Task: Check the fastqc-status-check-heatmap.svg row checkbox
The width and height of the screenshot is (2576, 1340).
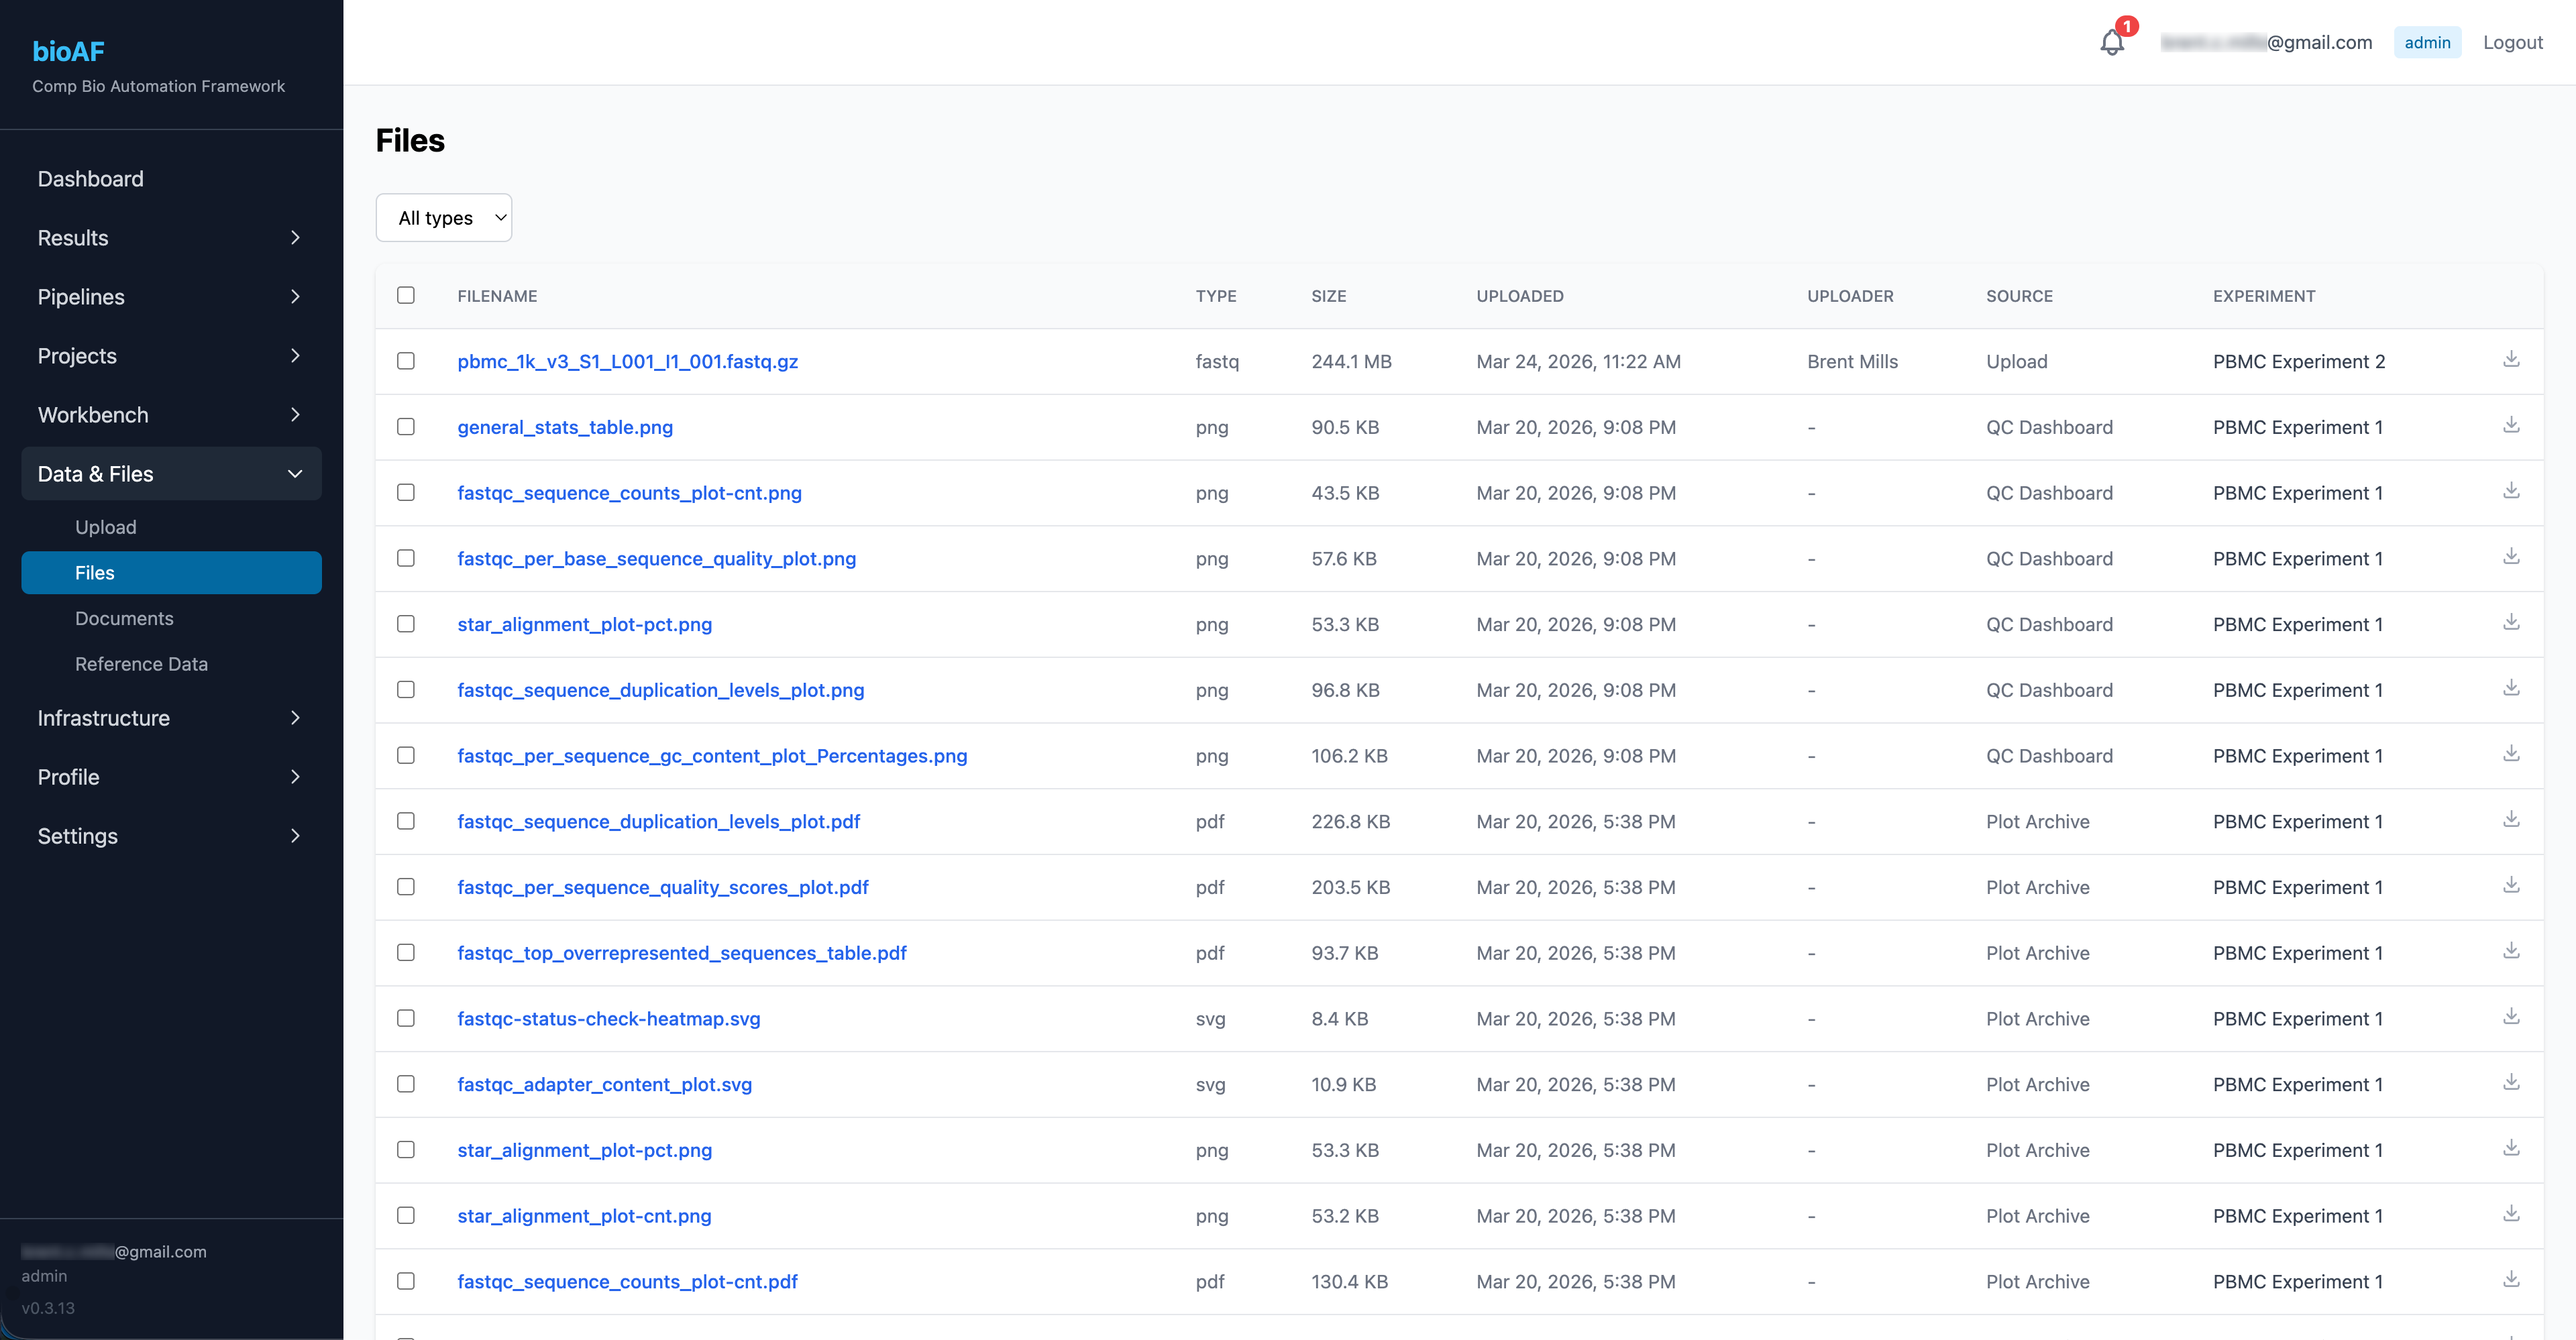Action: pyautogui.click(x=406, y=1019)
